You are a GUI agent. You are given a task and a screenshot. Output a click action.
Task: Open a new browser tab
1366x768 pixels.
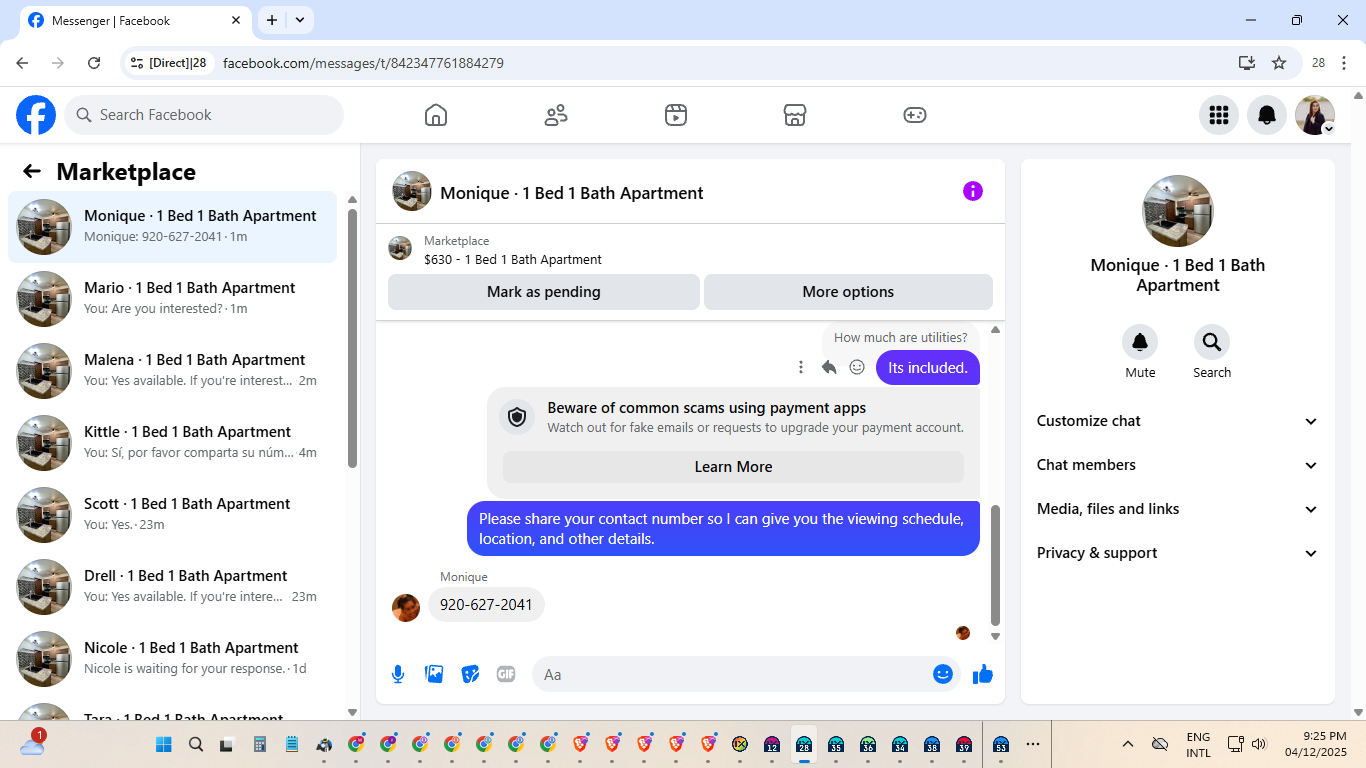pos(271,20)
